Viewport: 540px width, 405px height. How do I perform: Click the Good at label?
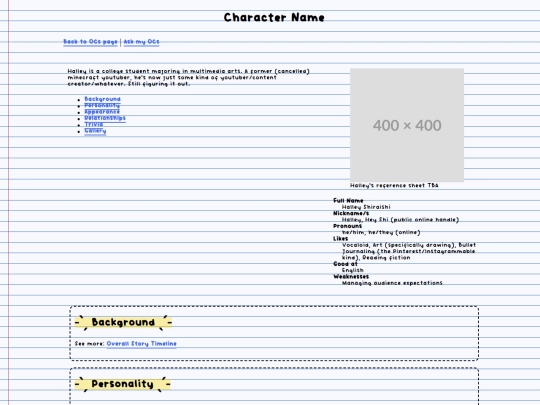pos(345,264)
